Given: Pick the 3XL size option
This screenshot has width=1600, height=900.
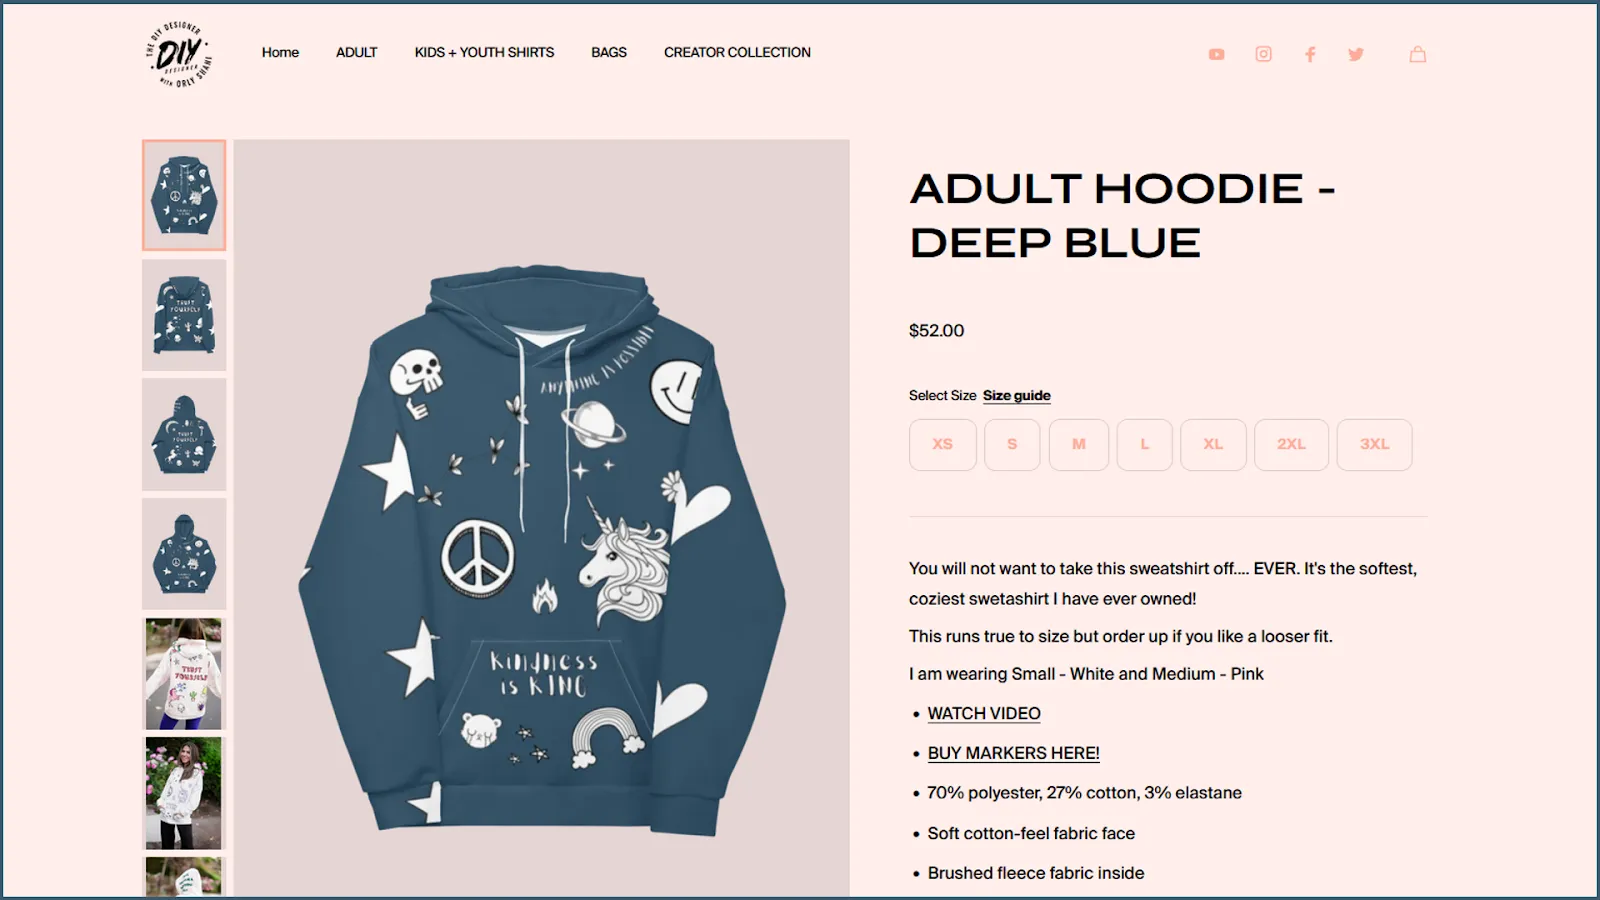Looking at the screenshot, I should pyautogui.click(x=1375, y=444).
